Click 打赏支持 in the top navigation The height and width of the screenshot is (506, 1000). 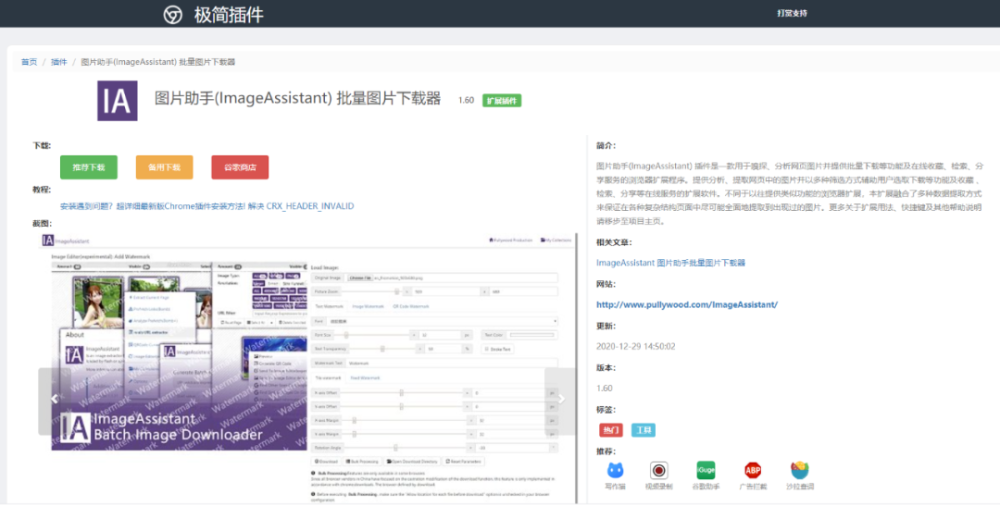click(792, 13)
